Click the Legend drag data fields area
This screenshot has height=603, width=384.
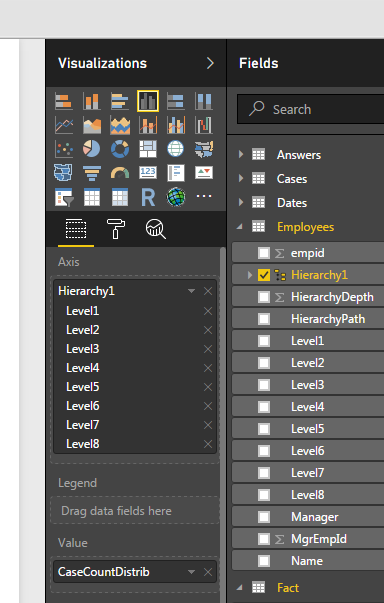pos(135,511)
